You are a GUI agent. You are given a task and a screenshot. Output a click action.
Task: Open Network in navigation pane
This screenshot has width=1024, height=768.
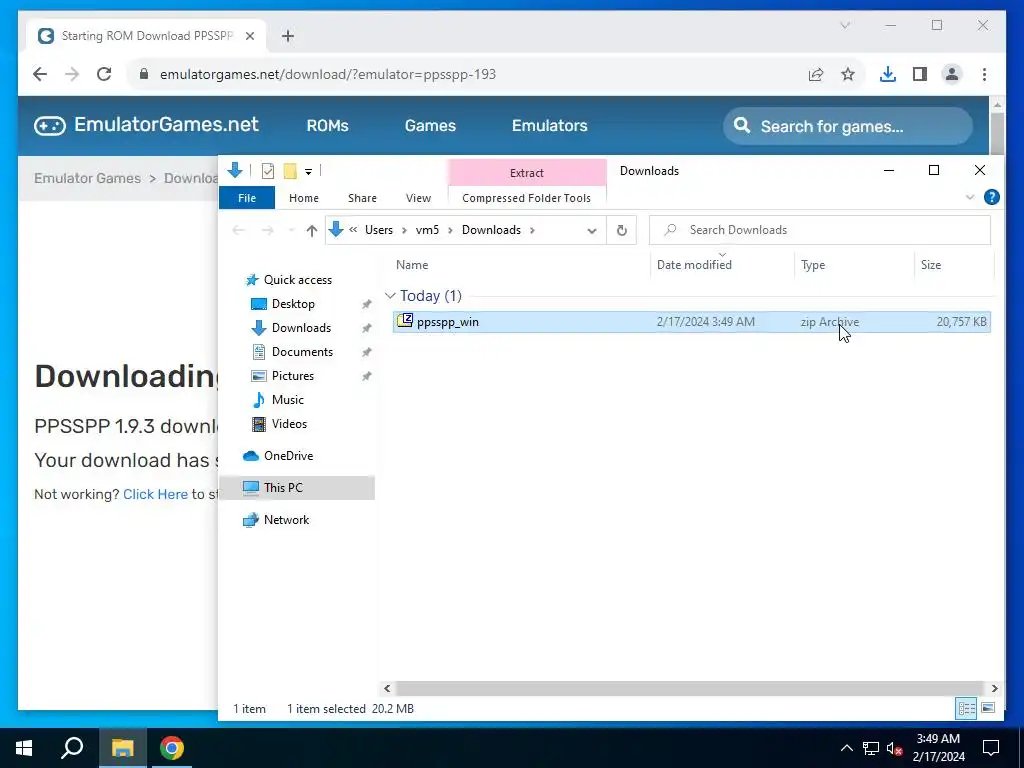click(286, 520)
